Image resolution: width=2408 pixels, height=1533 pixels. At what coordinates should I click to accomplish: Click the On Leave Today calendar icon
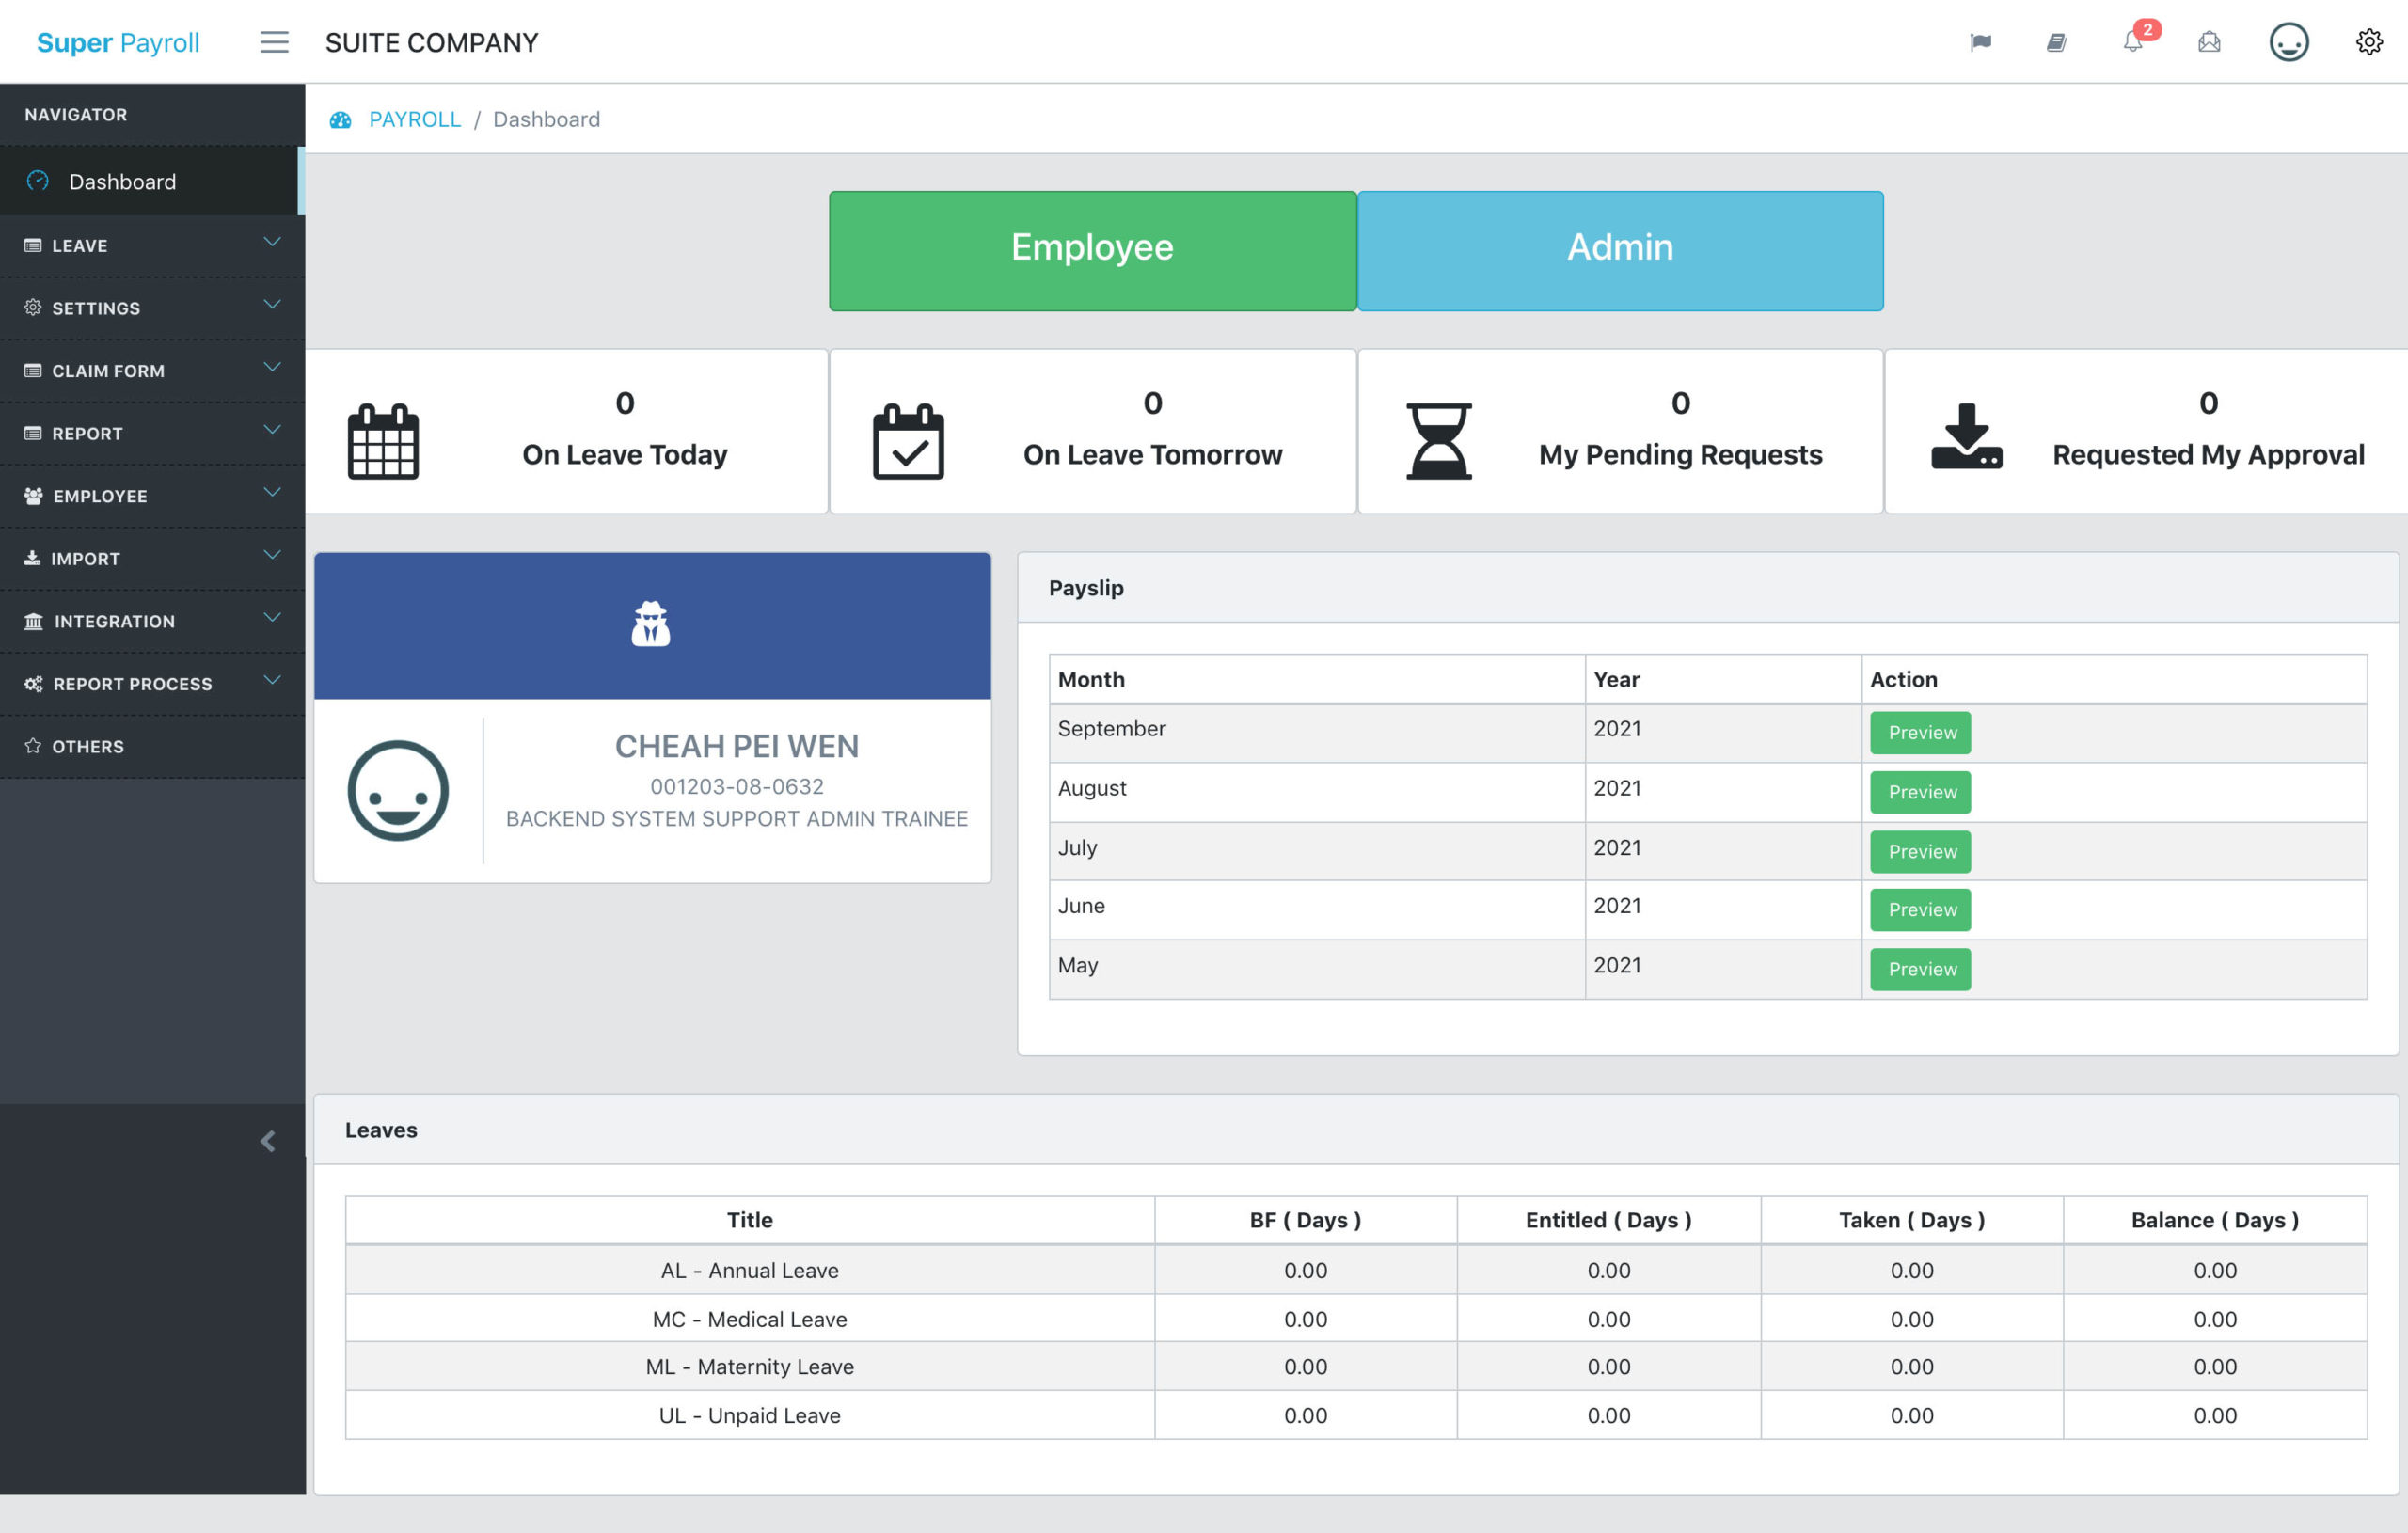[x=383, y=440]
